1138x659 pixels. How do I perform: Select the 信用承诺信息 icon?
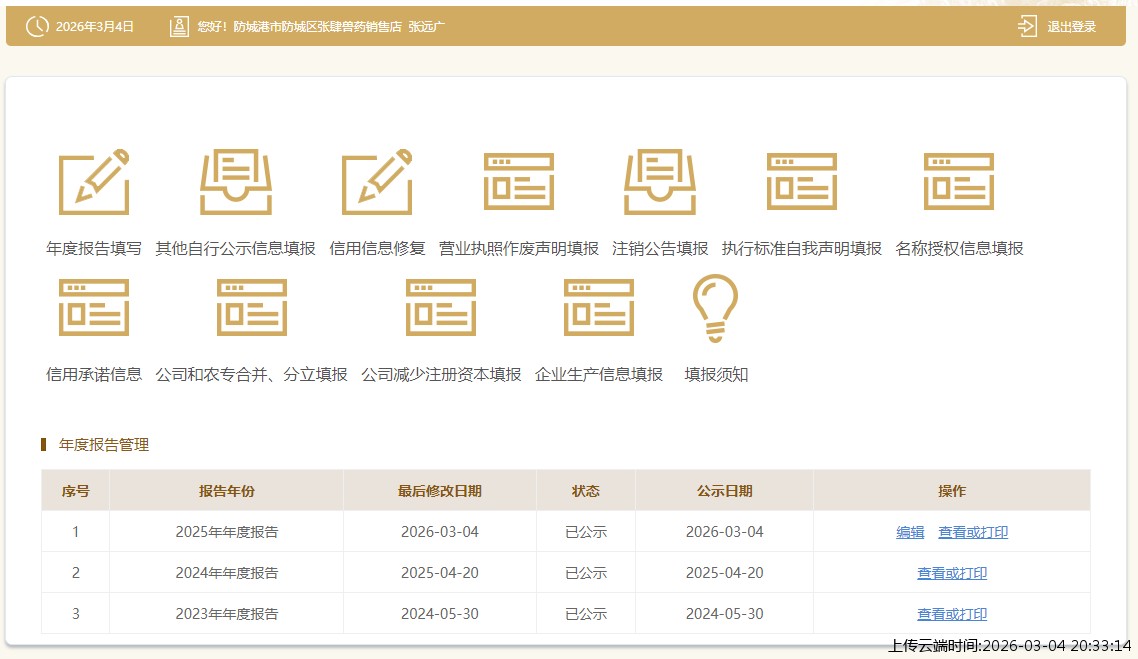click(x=94, y=308)
